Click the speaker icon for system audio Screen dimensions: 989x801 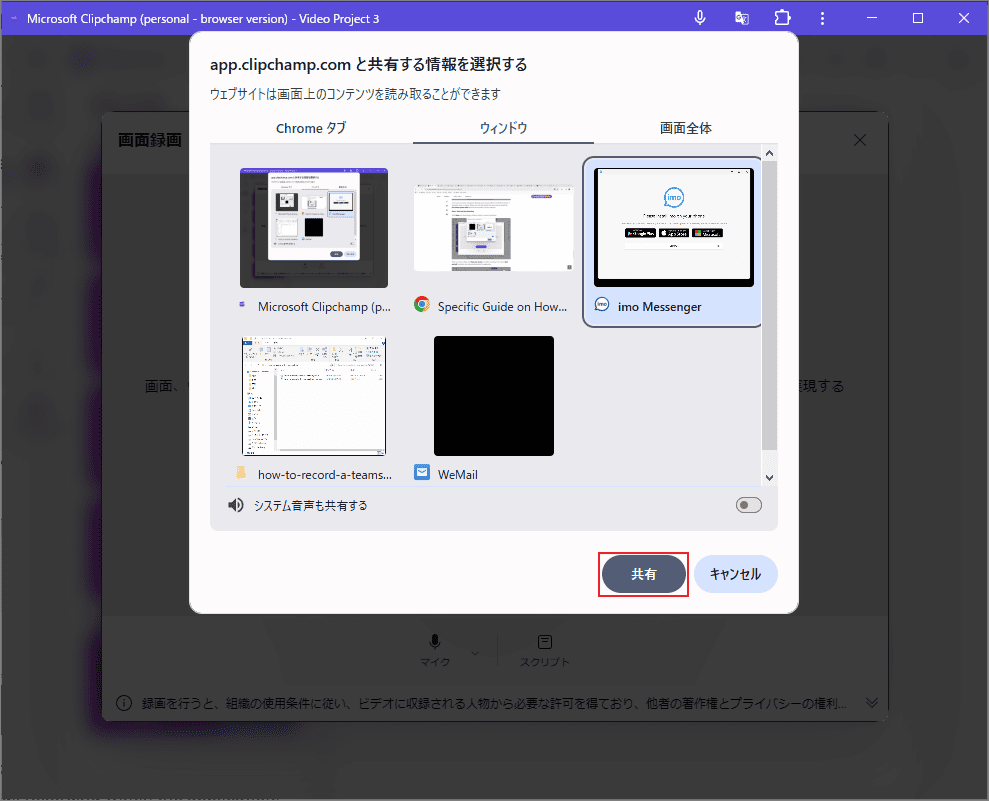236,505
